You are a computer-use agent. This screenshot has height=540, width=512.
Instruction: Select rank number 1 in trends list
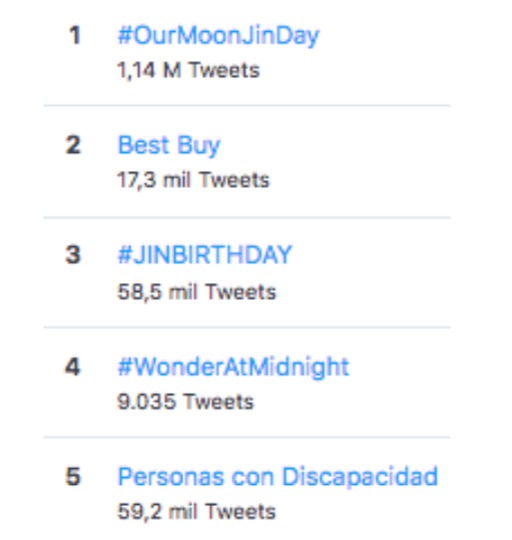point(75,35)
